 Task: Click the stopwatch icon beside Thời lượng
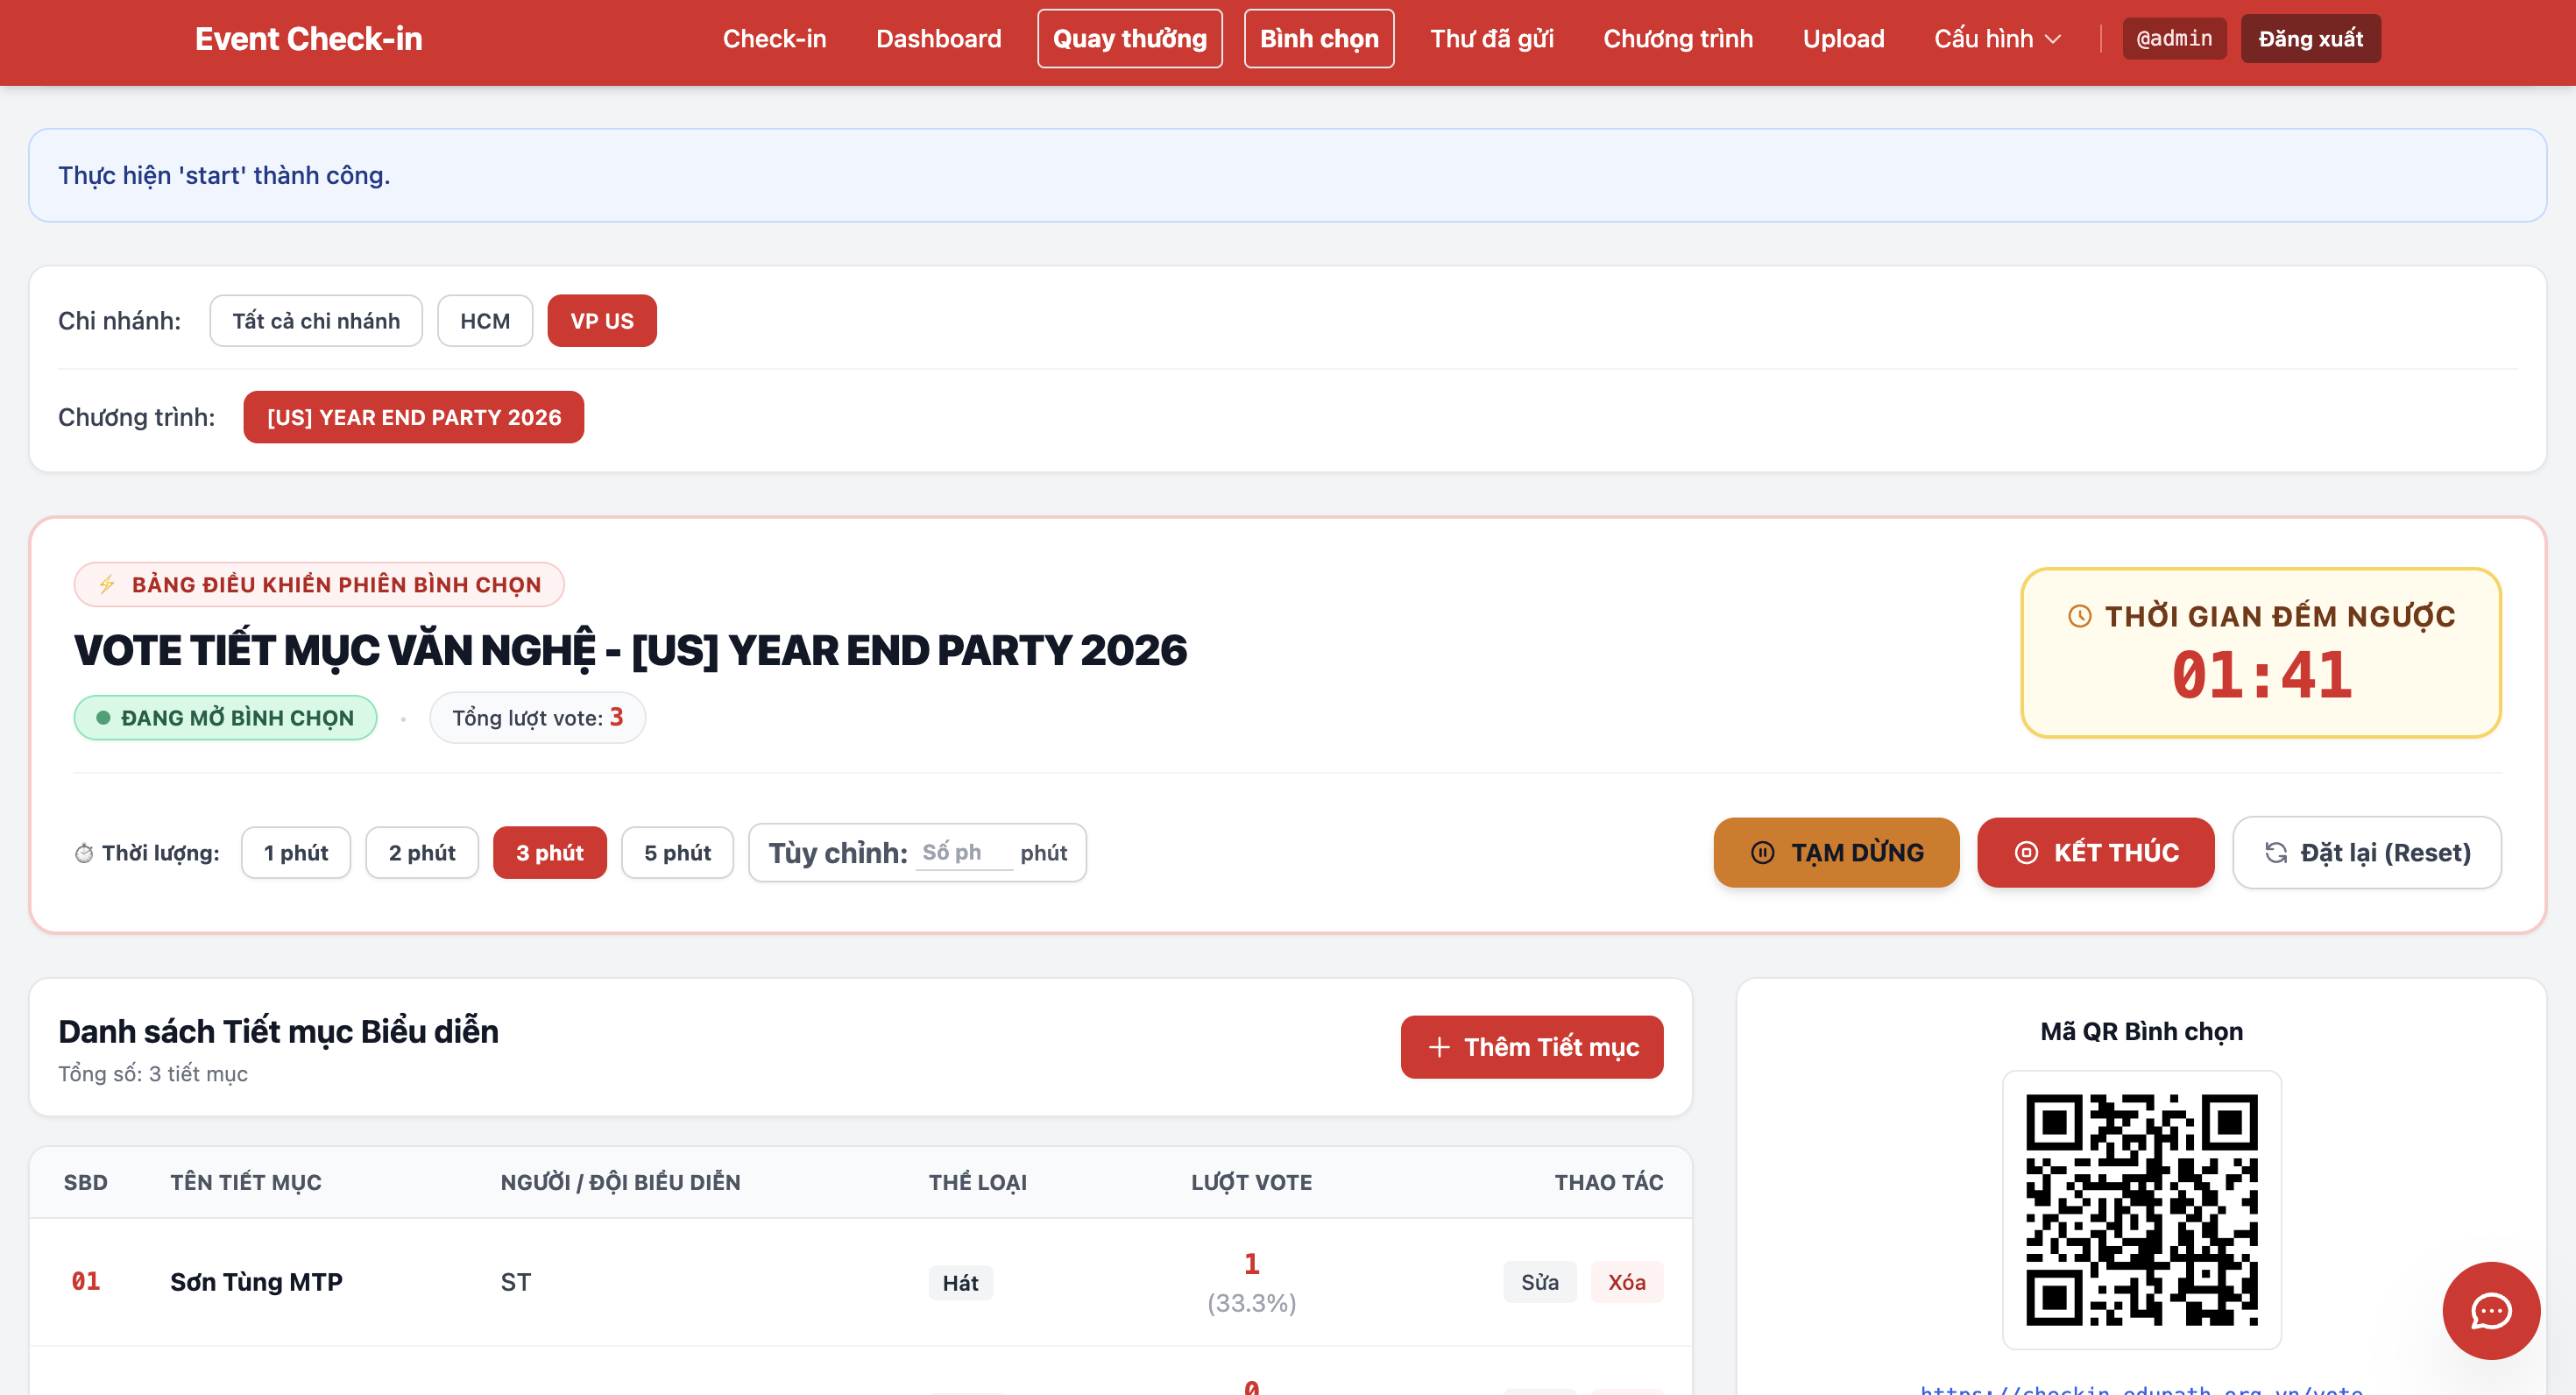coord(84,853)
